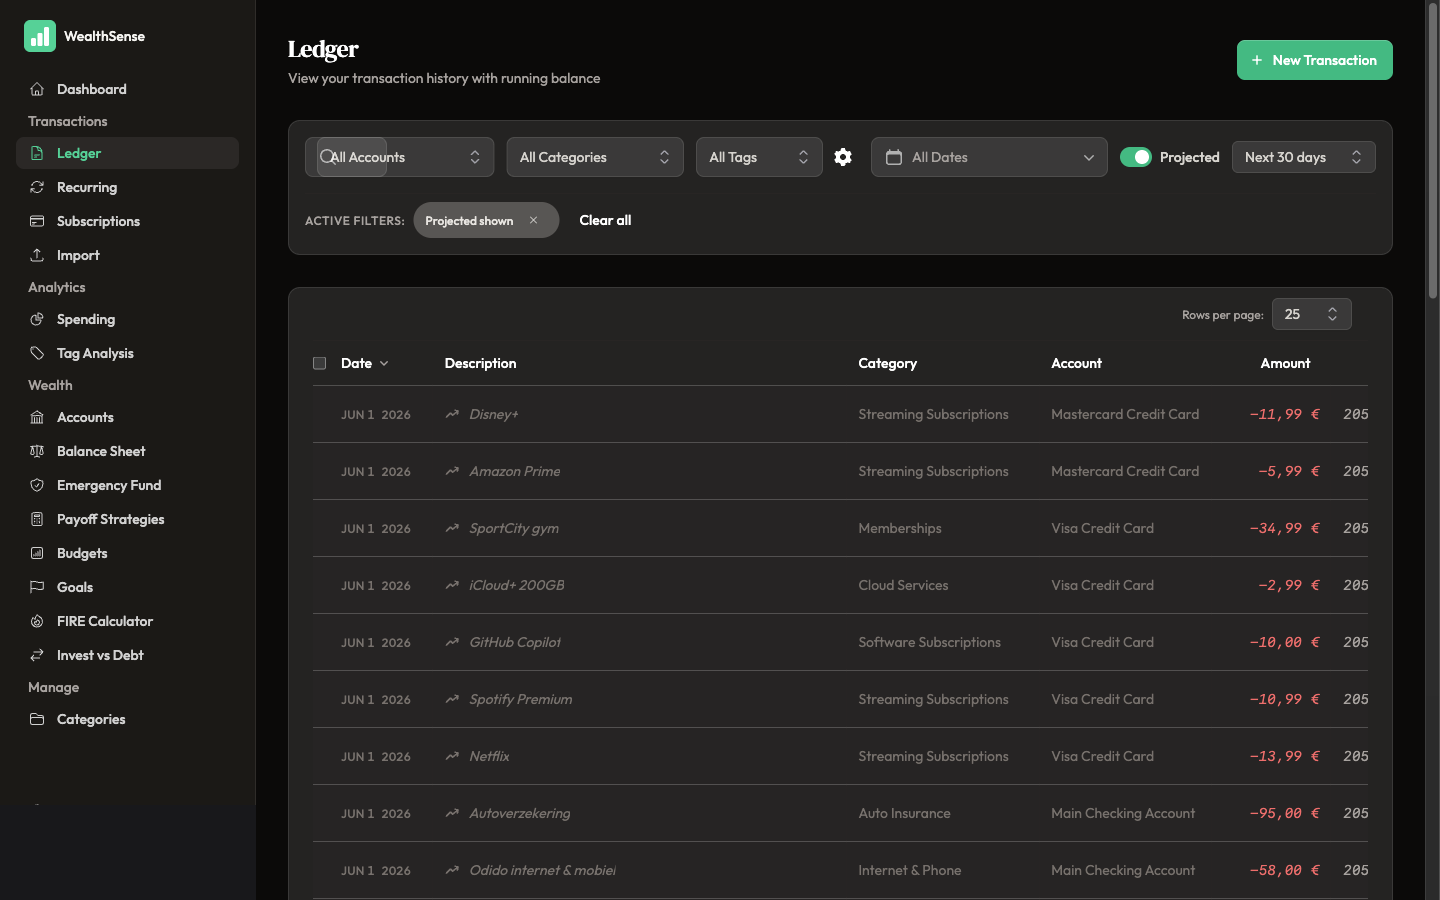
Task: Click the Subscriptions card icon
Action: click(37, 221)
